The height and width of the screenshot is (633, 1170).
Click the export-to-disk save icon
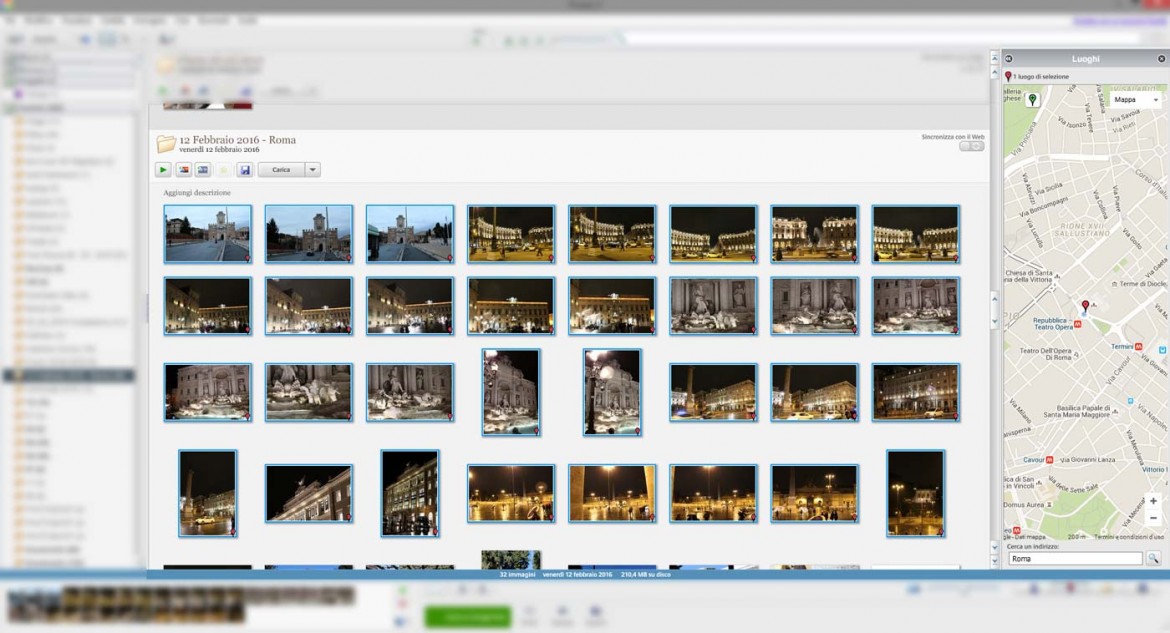point(246,170)
